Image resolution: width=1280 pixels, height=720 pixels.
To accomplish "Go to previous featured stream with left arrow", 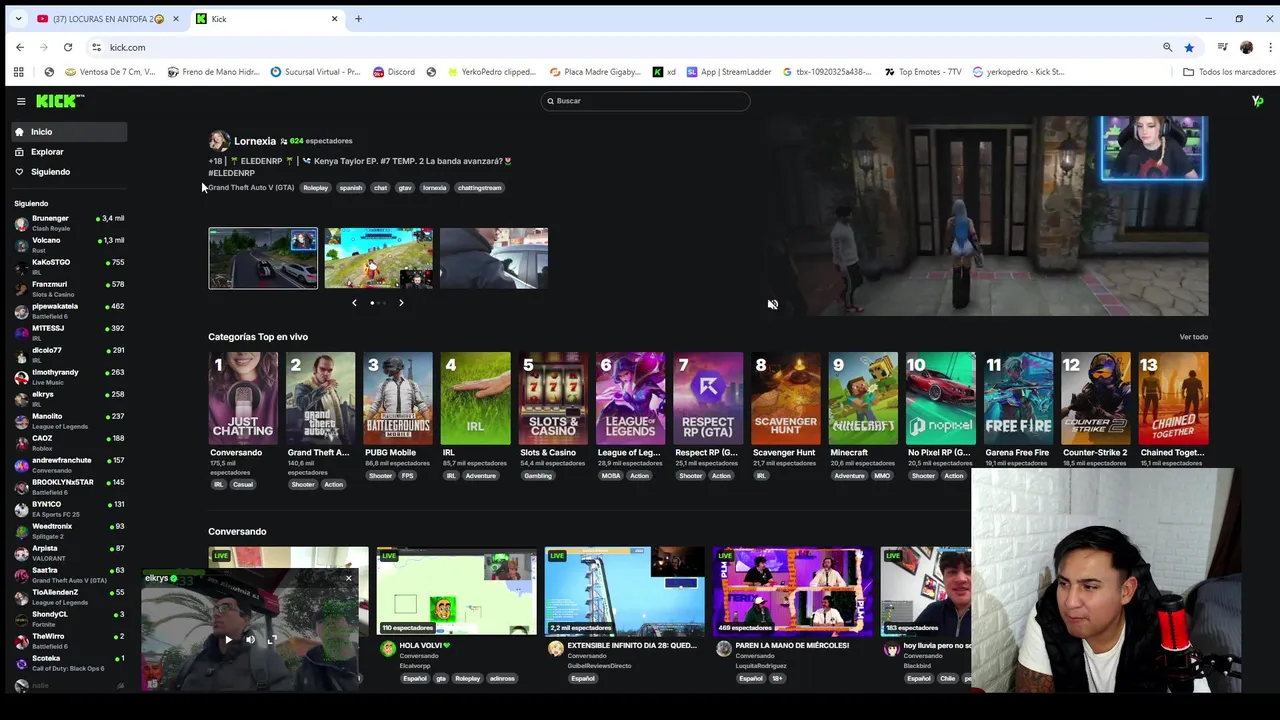I will [354, 302].
